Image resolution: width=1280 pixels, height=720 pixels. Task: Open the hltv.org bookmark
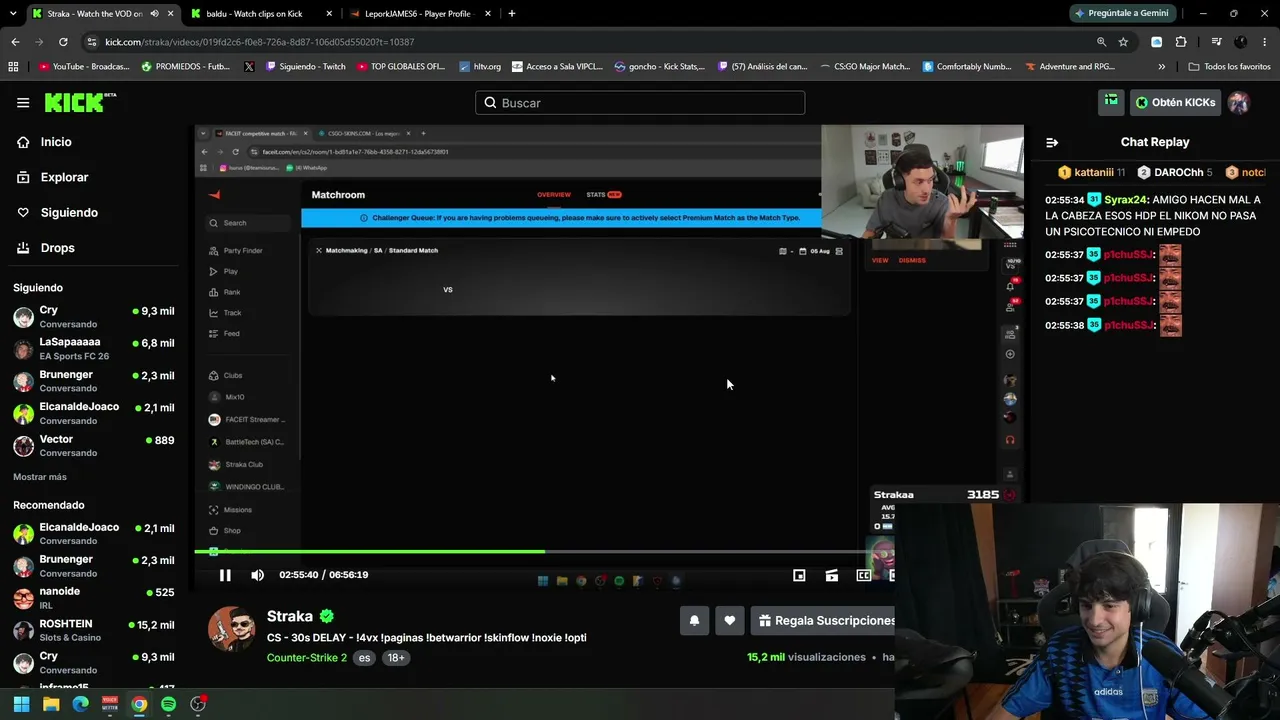(x=480, y=67)
